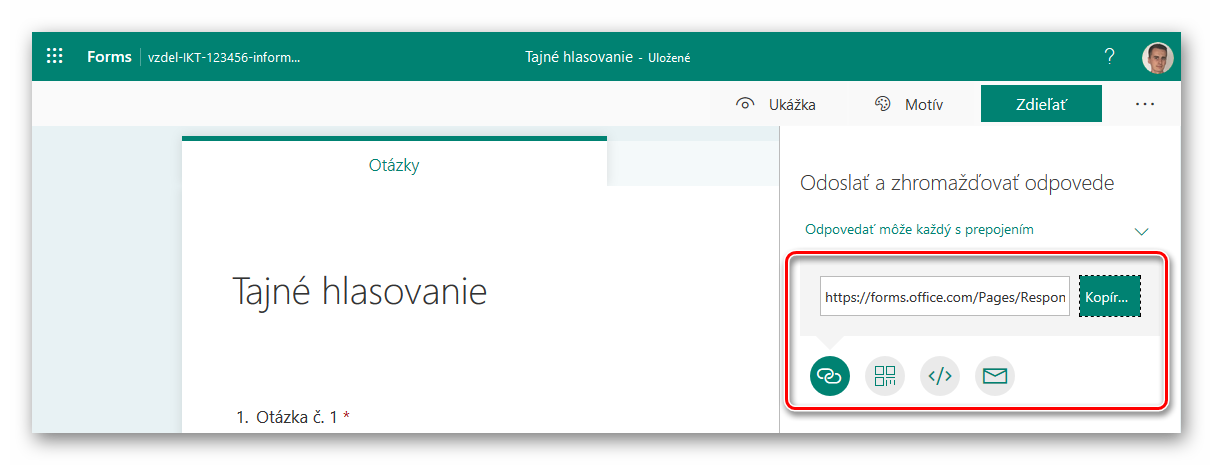Open the app launcher waffle menu
The image size is (1213, 465).
(x=55, y=57)
